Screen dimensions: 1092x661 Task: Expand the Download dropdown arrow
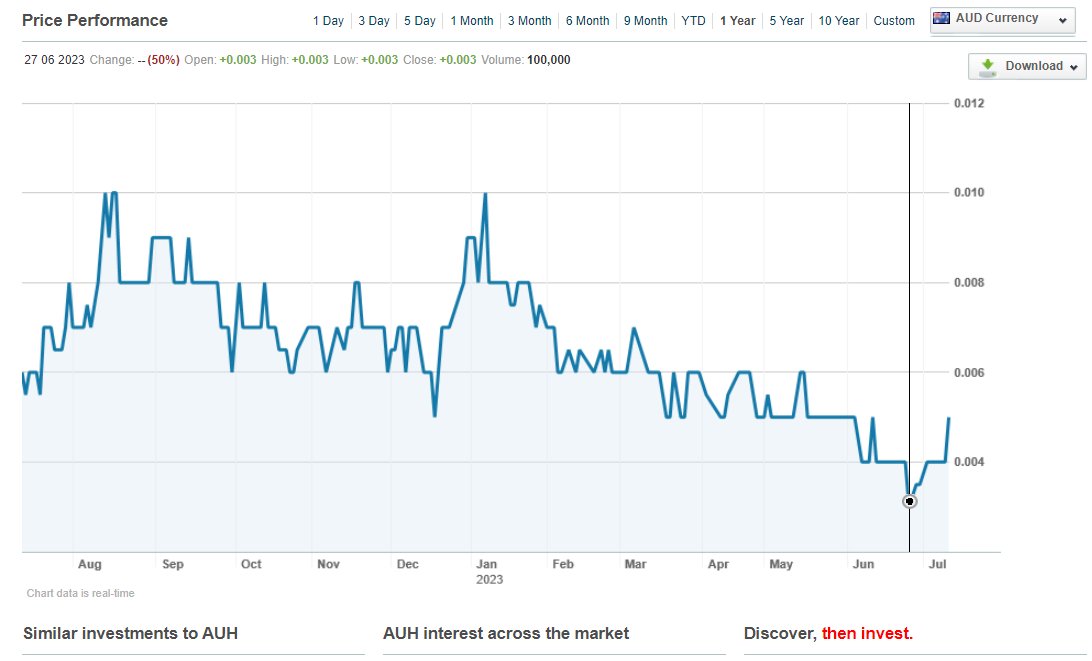point(1073,67)
